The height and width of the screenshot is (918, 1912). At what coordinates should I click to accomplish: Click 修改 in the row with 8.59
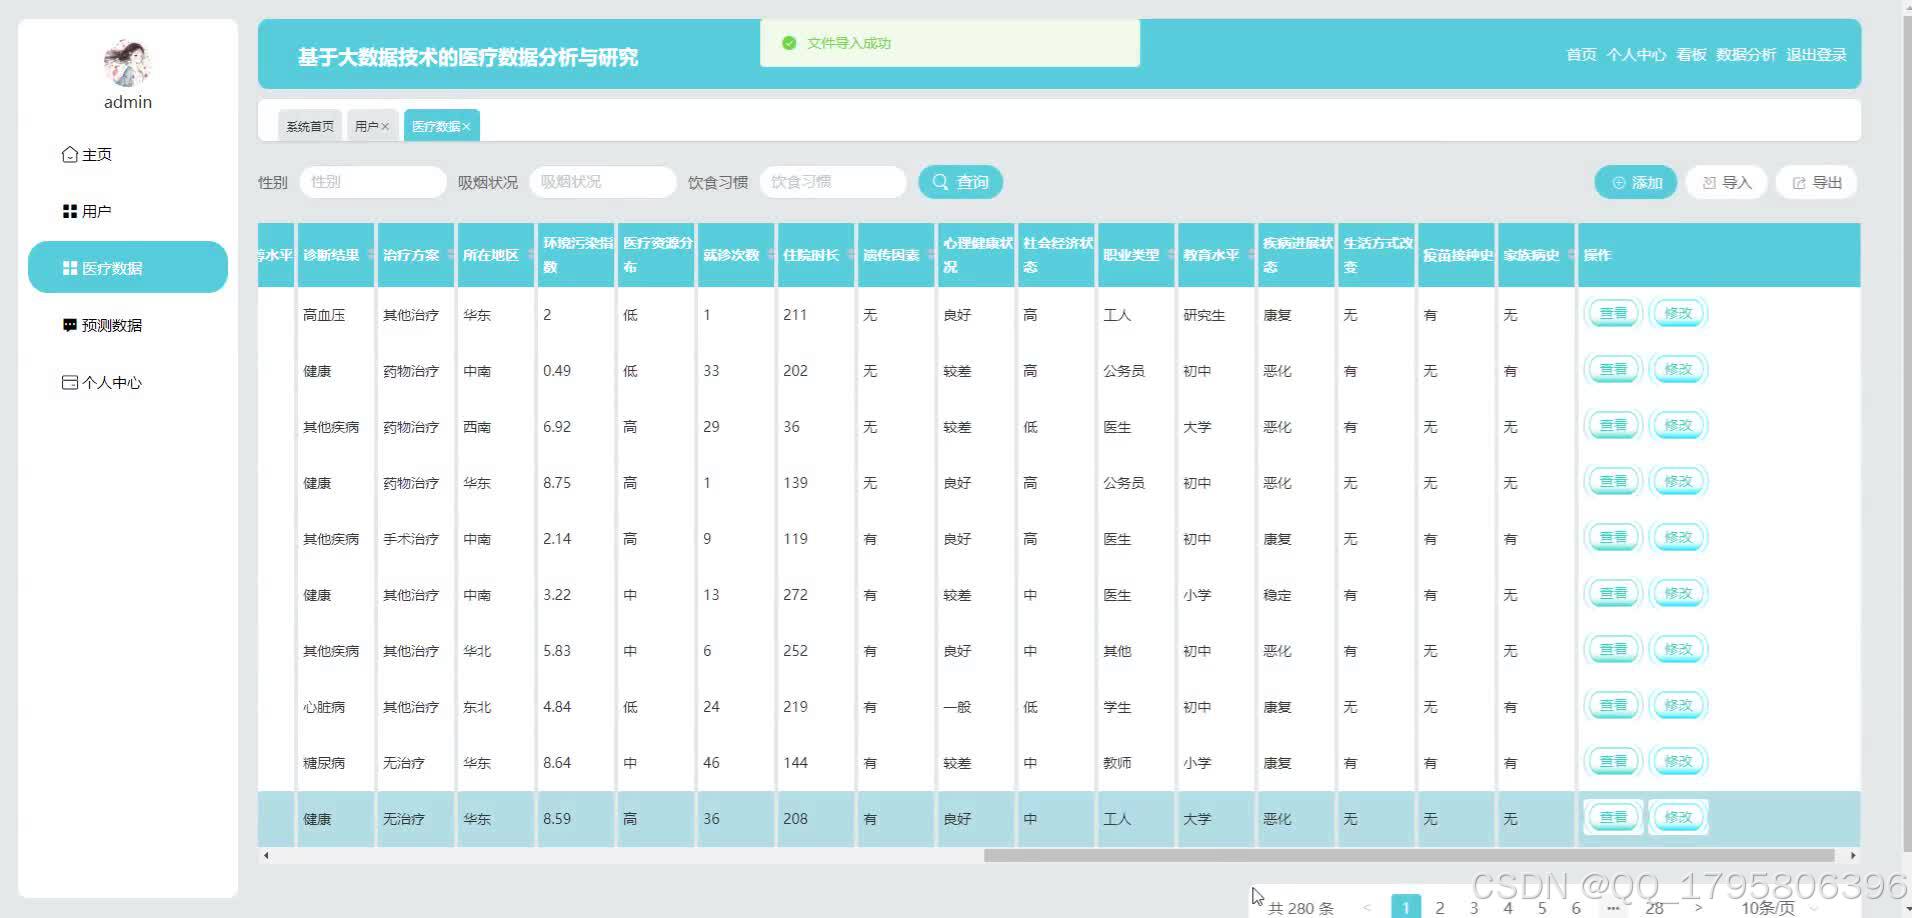click(x=1678, y=817)
